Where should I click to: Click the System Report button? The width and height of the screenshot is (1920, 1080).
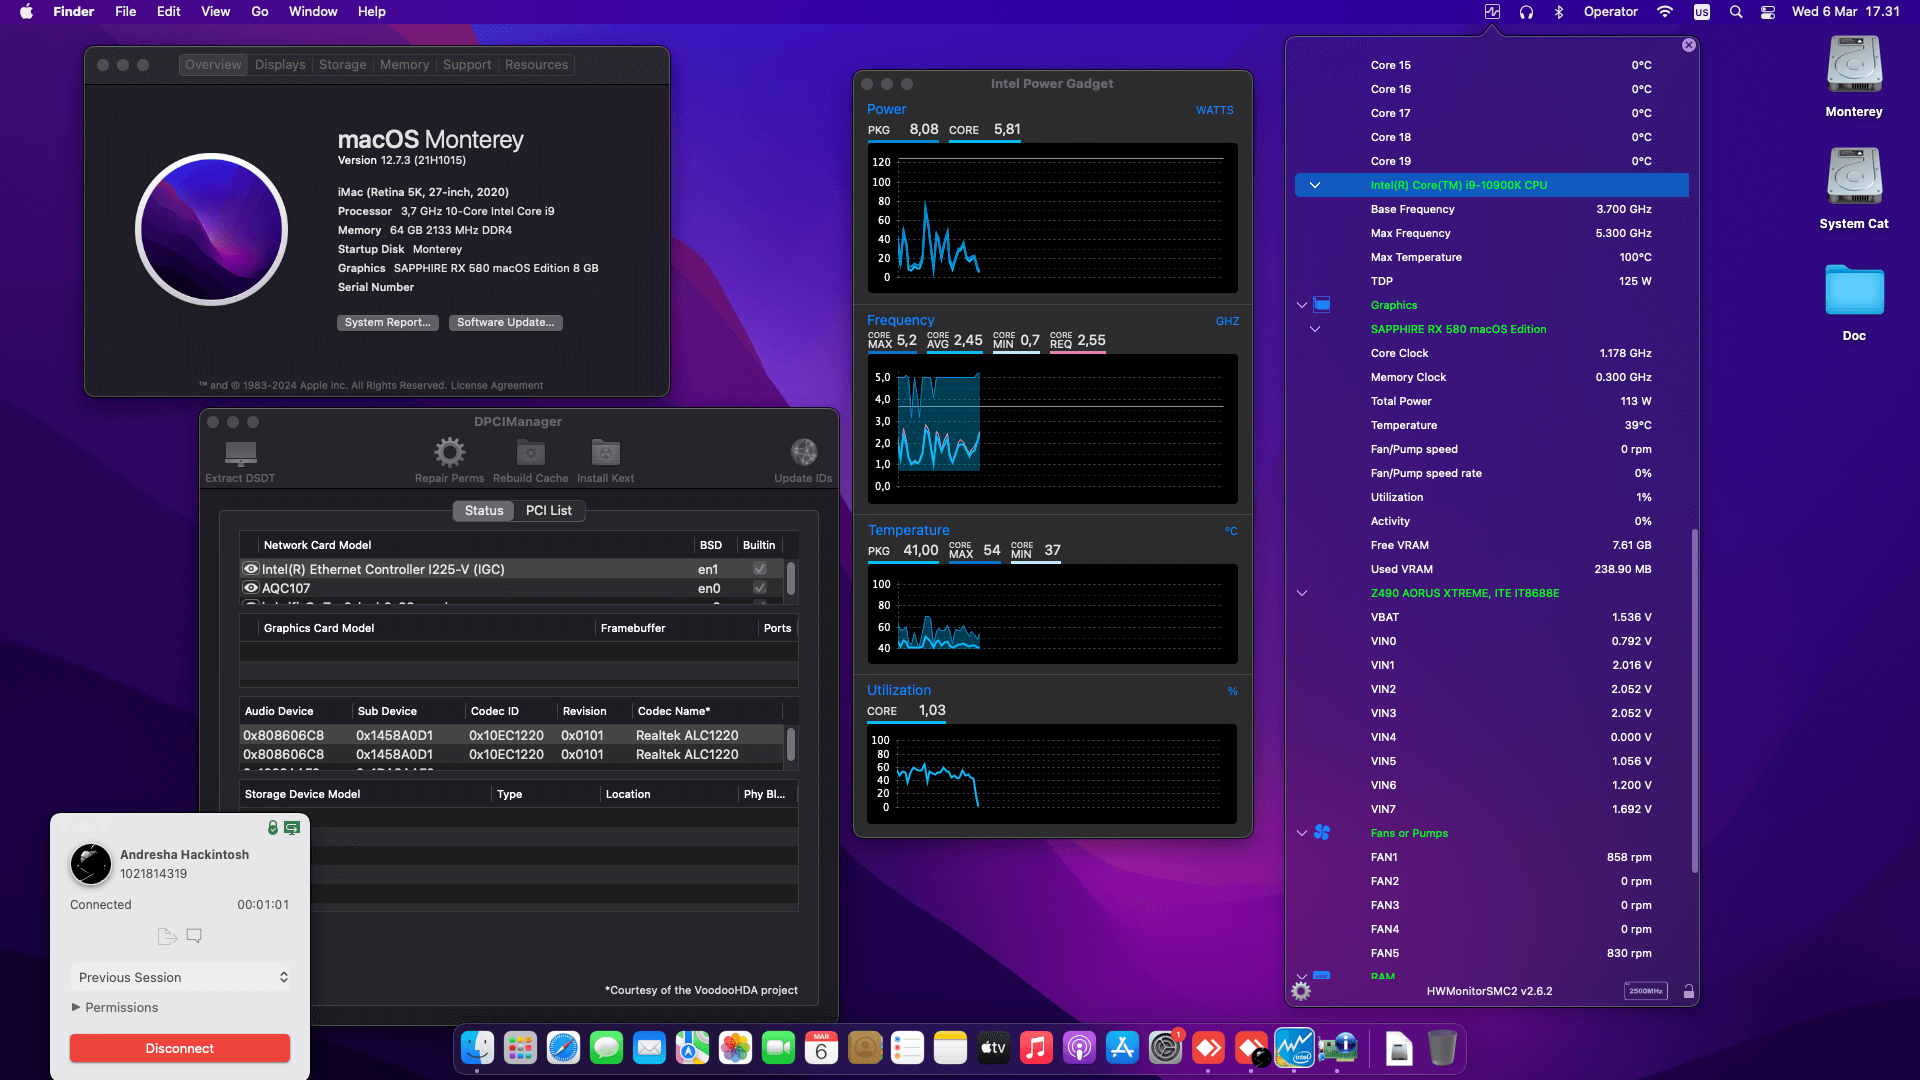tap(388, 322)
